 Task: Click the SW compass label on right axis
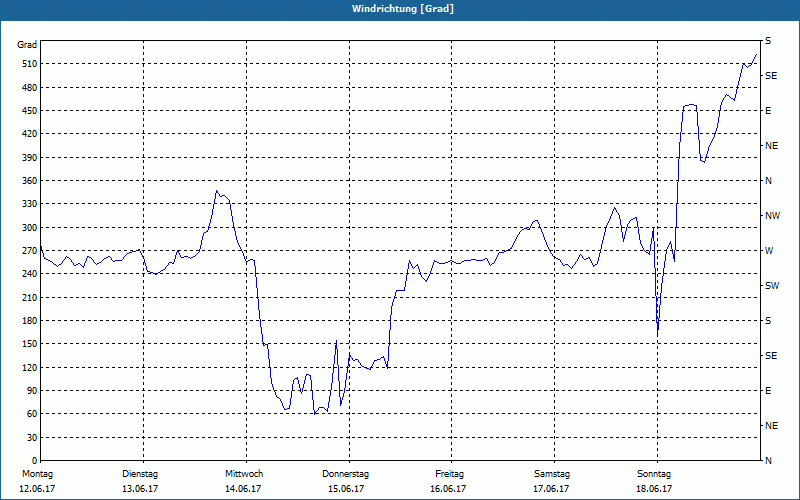[772, 286]
